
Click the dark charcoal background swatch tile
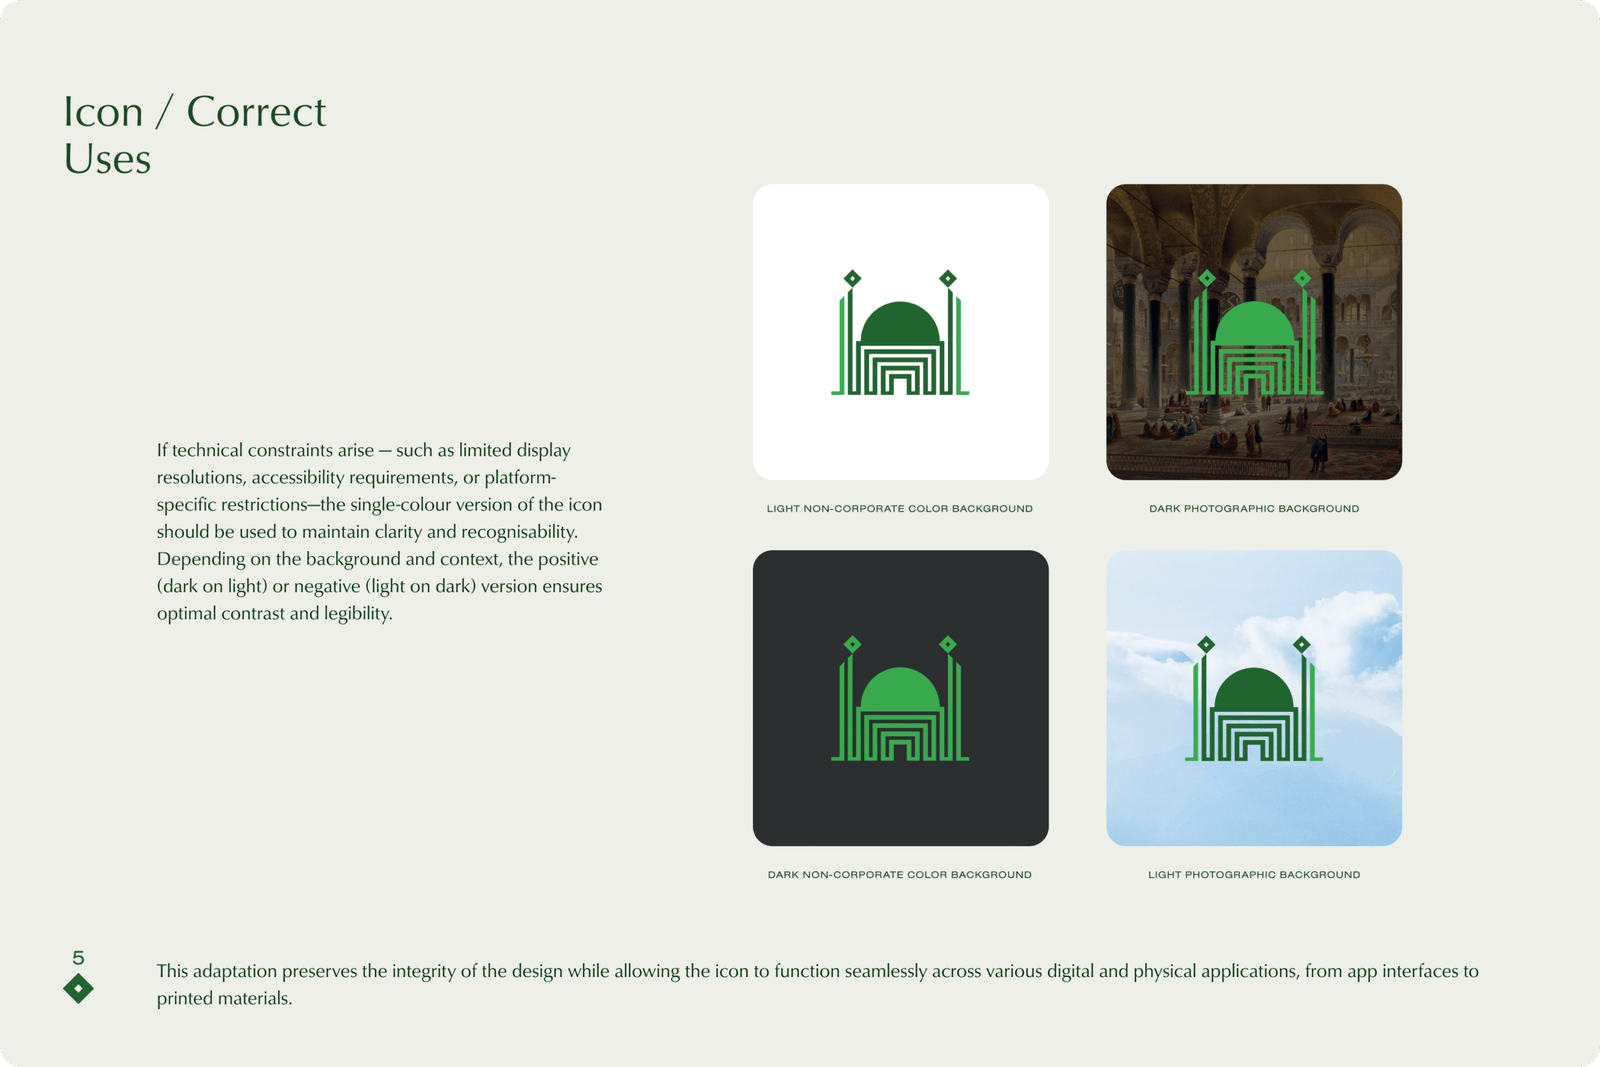point(898,697)
